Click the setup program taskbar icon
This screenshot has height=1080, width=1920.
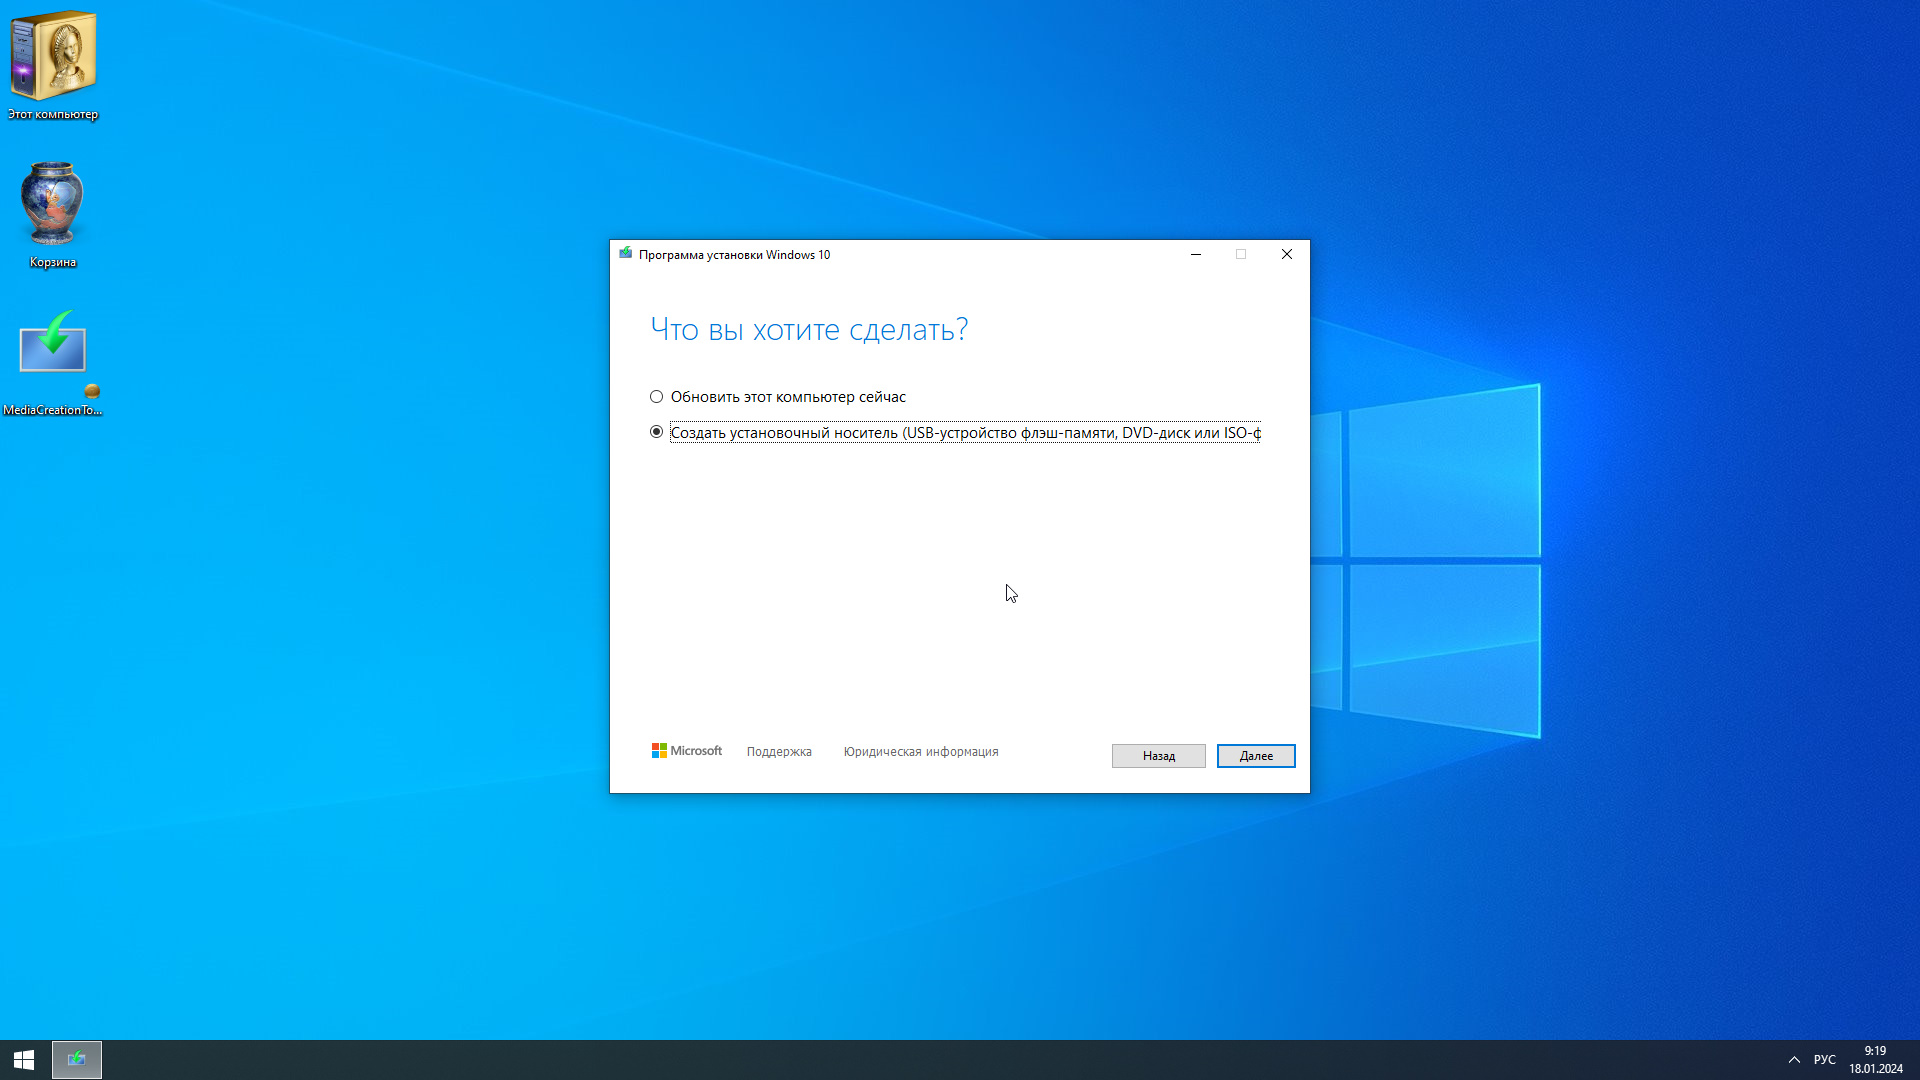pyautogui.click(x=77, y=1059)
